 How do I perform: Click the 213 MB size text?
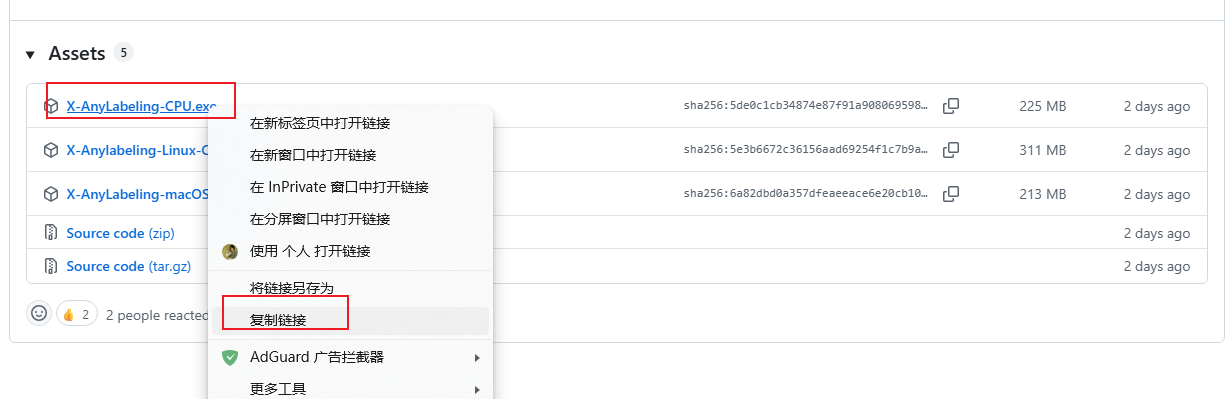pyautogui.click(x=1042, y=194)
